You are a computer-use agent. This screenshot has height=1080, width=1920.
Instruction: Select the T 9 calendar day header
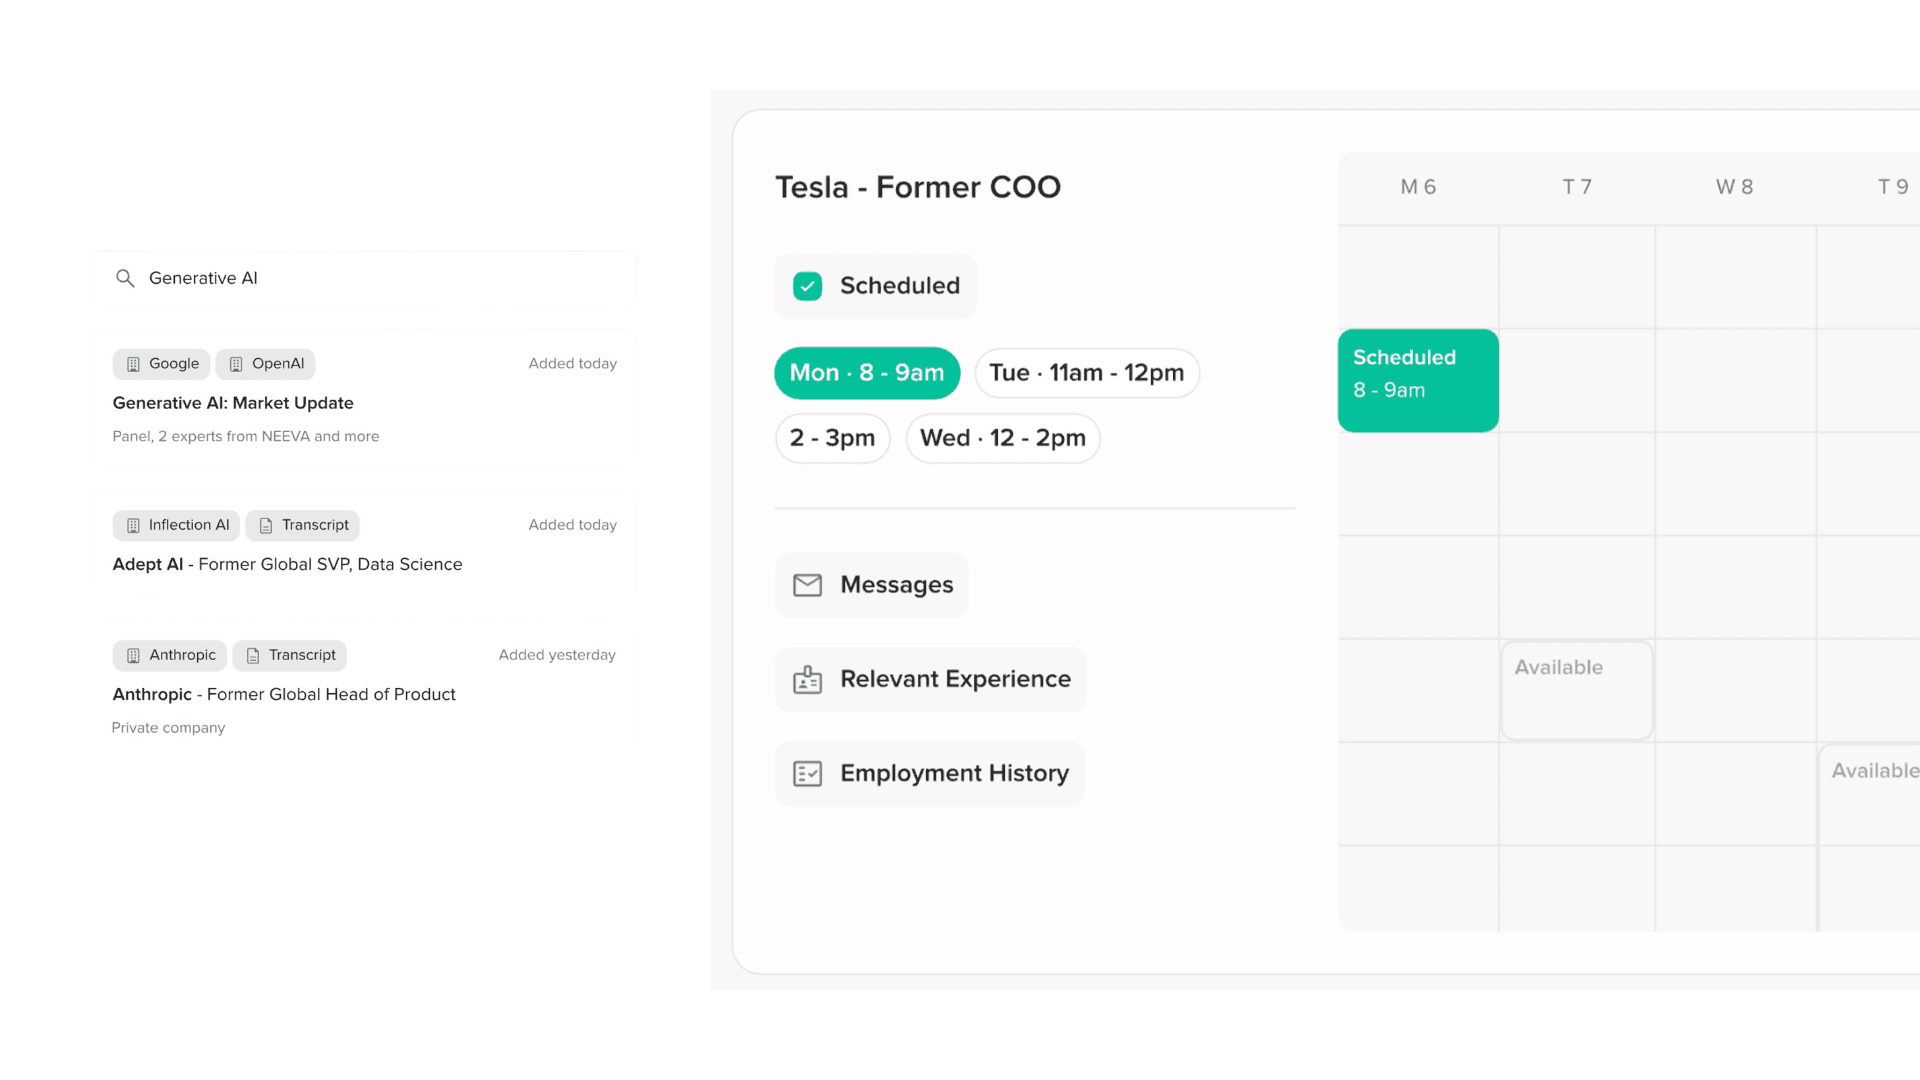(1893, 187)
